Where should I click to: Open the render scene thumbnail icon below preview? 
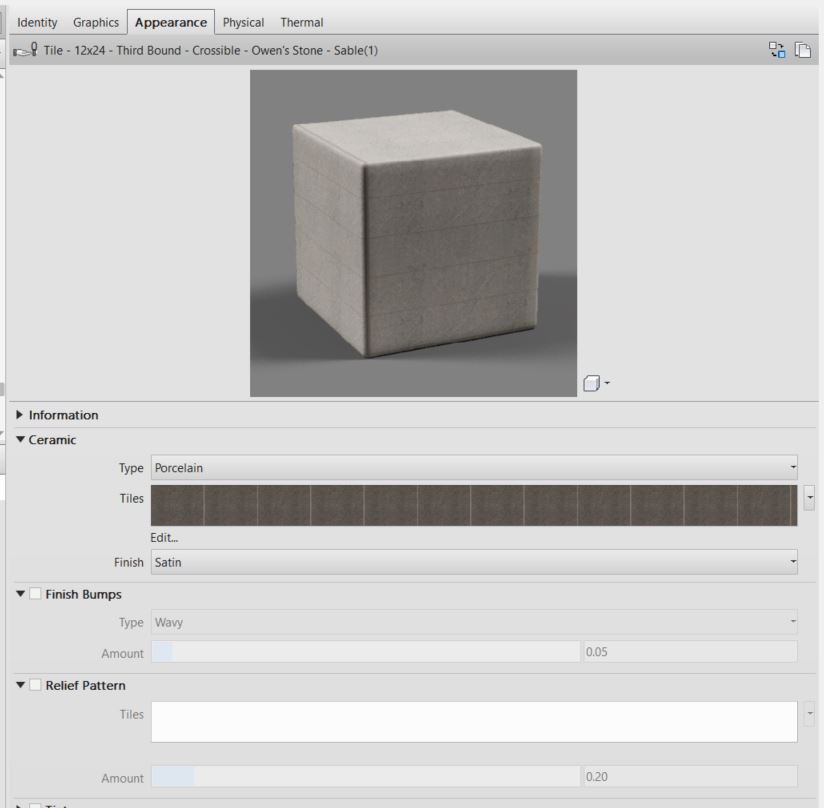[592, 383]
